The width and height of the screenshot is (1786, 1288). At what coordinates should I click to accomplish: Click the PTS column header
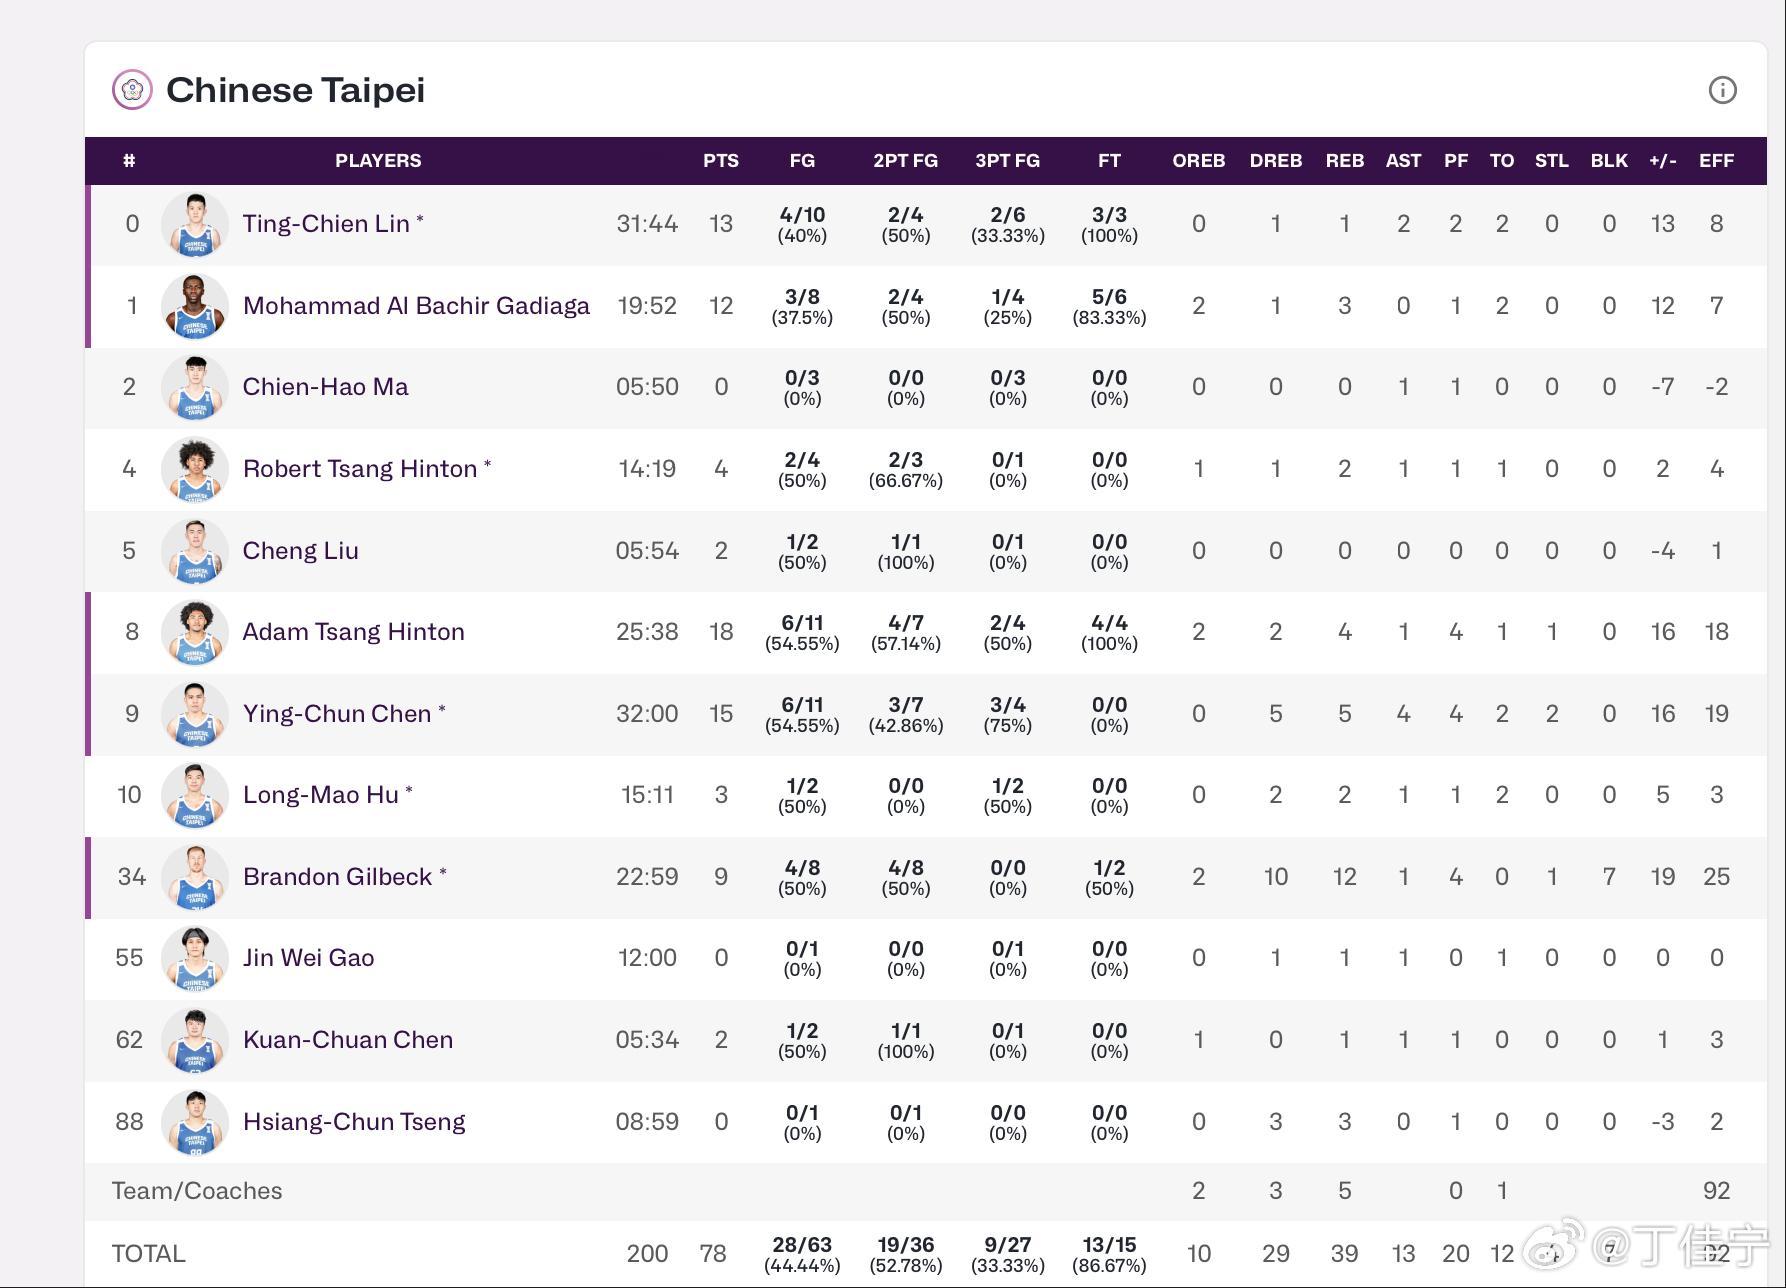click(721, 161)
